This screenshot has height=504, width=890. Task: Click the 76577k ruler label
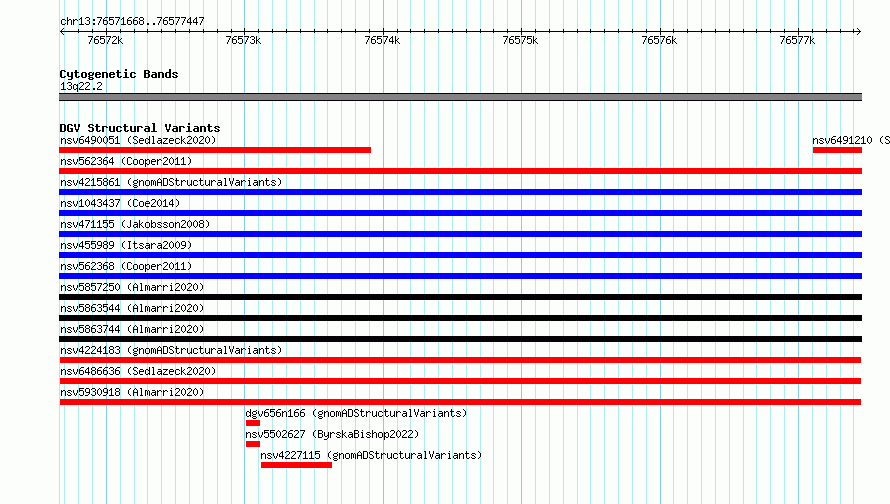point(797,40)
